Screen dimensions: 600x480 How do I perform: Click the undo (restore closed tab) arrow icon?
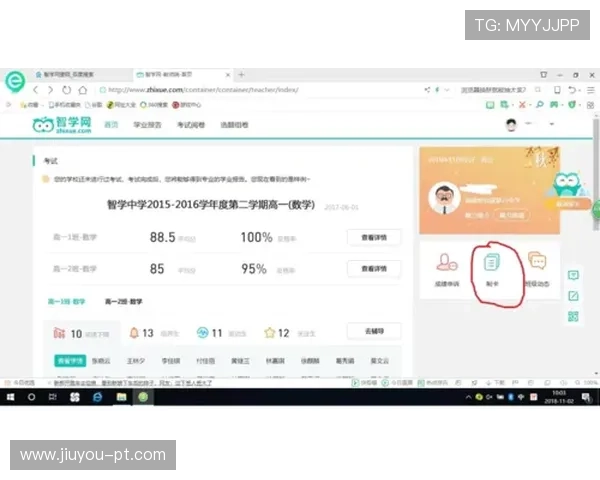click(x=572, y=90)
